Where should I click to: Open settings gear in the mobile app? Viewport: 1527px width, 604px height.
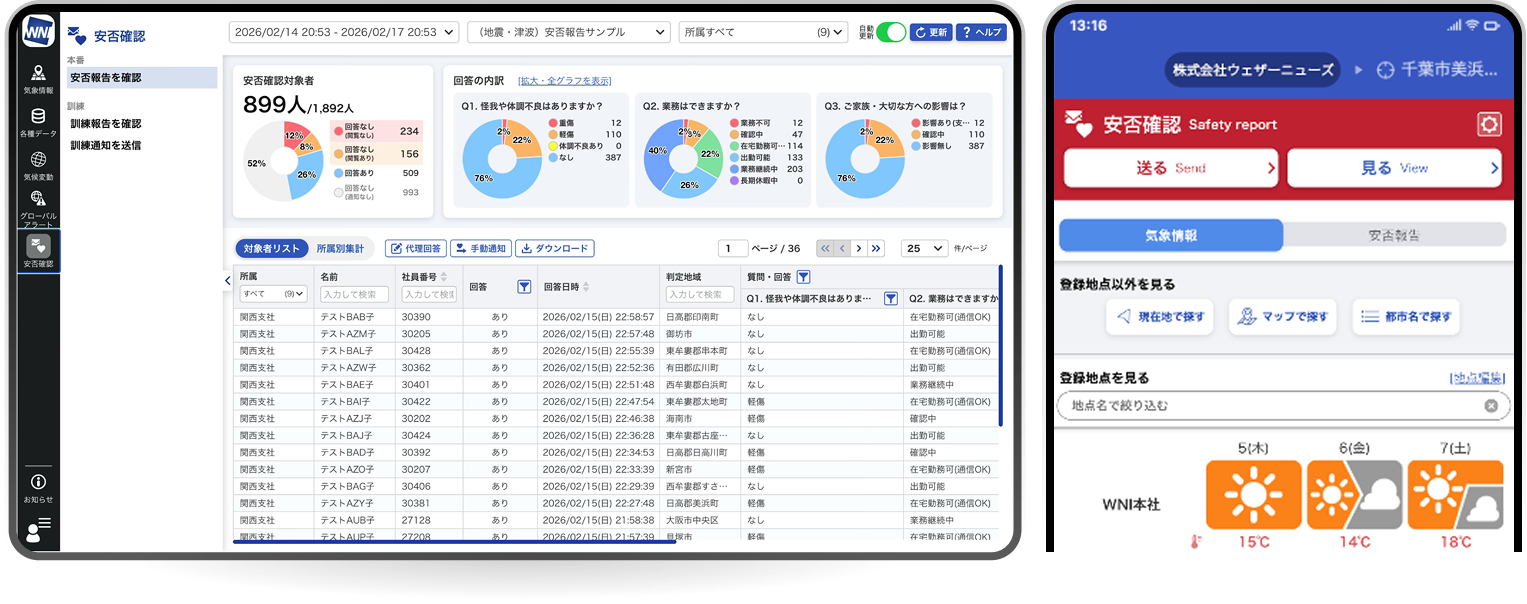coord(1489,124)
